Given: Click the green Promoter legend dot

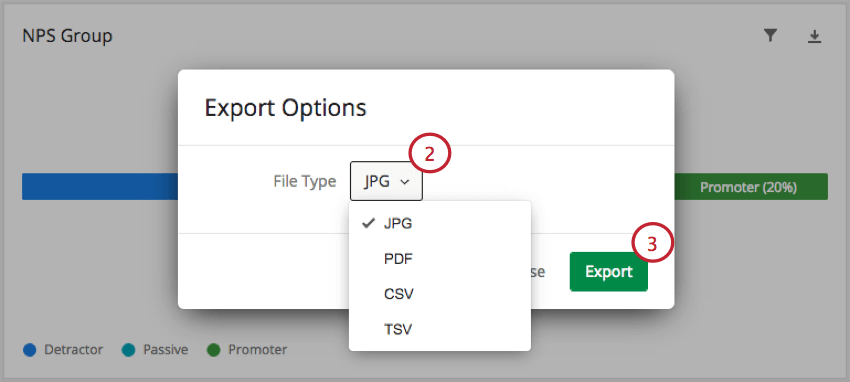Looking at the screenshot, I should 214,350.
